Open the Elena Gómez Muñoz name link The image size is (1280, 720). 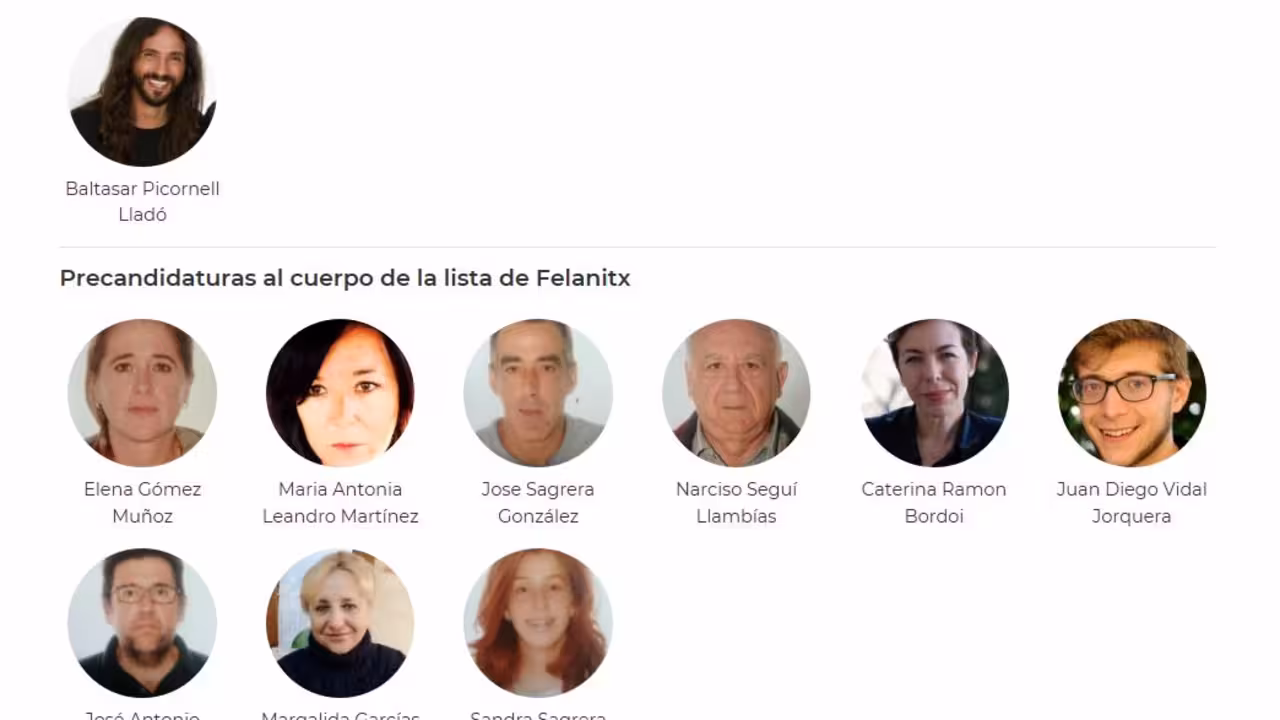[142, 502]
